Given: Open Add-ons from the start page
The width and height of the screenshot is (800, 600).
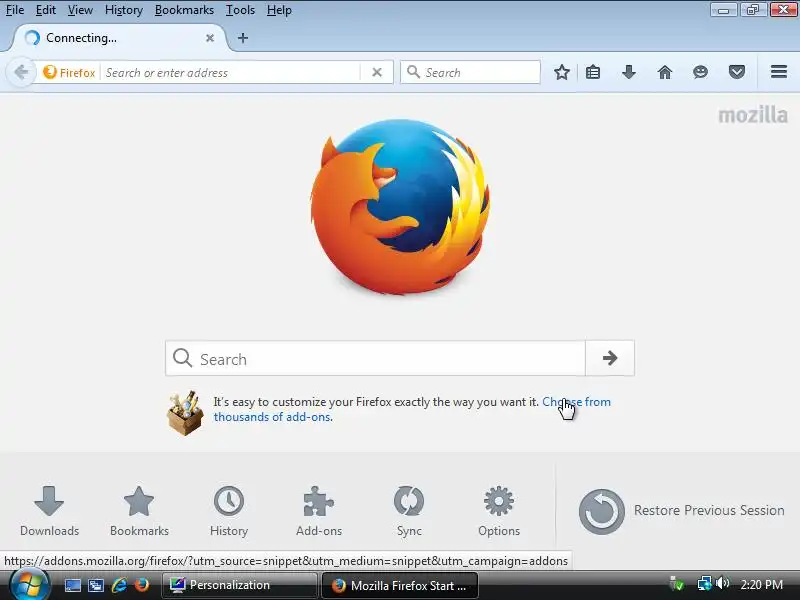Looking at the screenshot, I should 318,511.
